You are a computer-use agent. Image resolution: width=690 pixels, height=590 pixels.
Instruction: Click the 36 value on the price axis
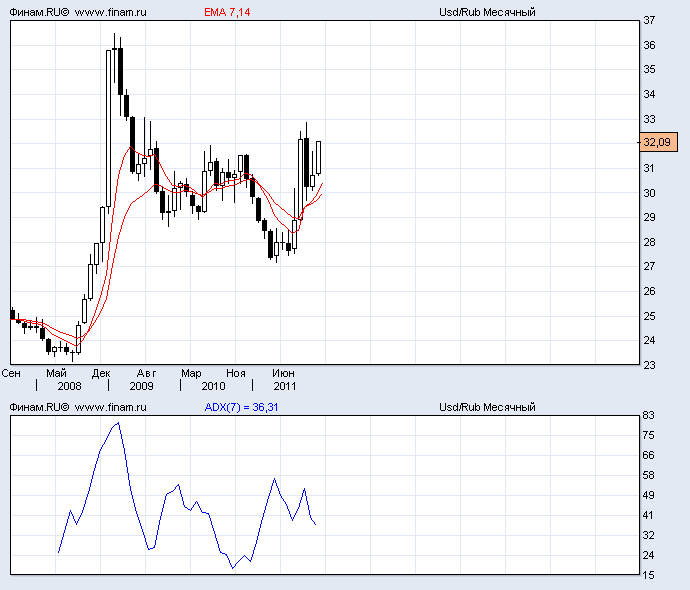[x=649, y=45]
